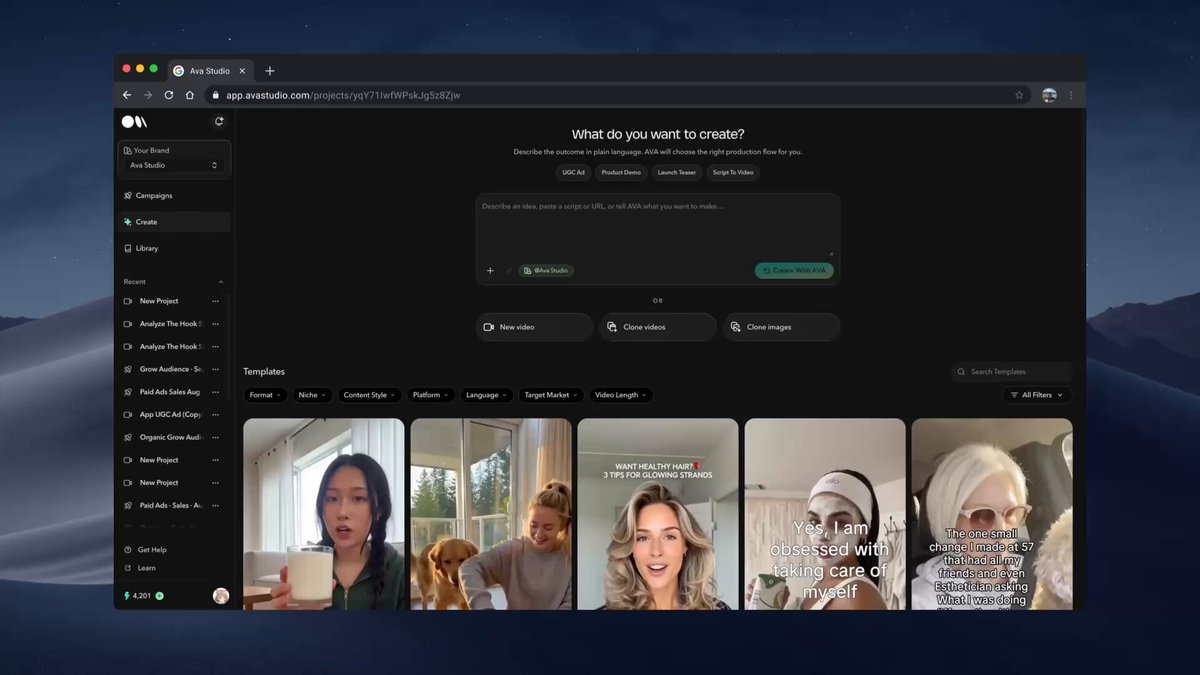Image resolution: width=1200 pixels, height=675 pixels.
Task: Click the browser home icon
Action: (x=190, y=95)
